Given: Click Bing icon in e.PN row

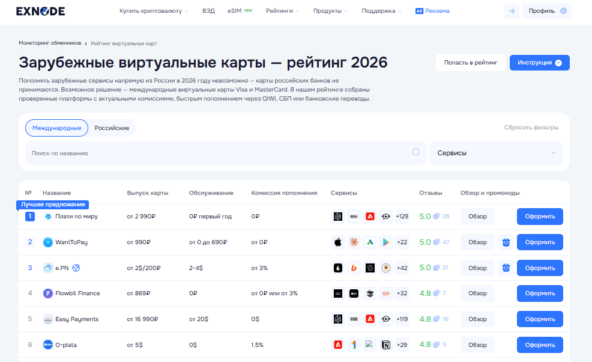Looking at the screenshot, I should point(354,268).
